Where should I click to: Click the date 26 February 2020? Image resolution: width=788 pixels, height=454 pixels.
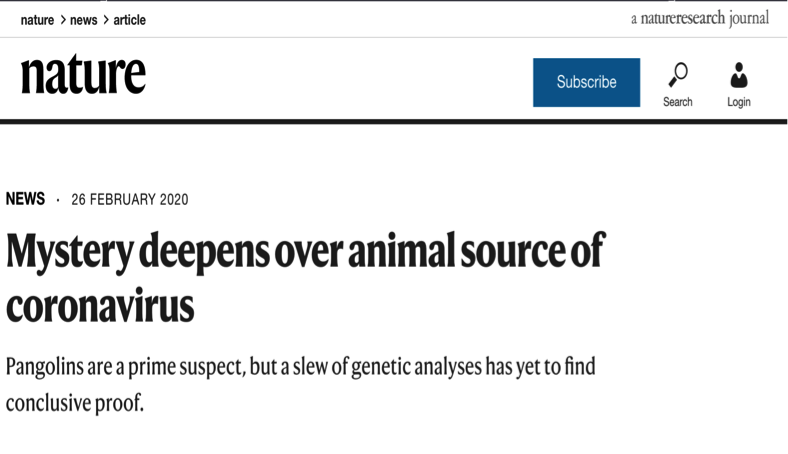pyautogui.click(x=130, y=200)
